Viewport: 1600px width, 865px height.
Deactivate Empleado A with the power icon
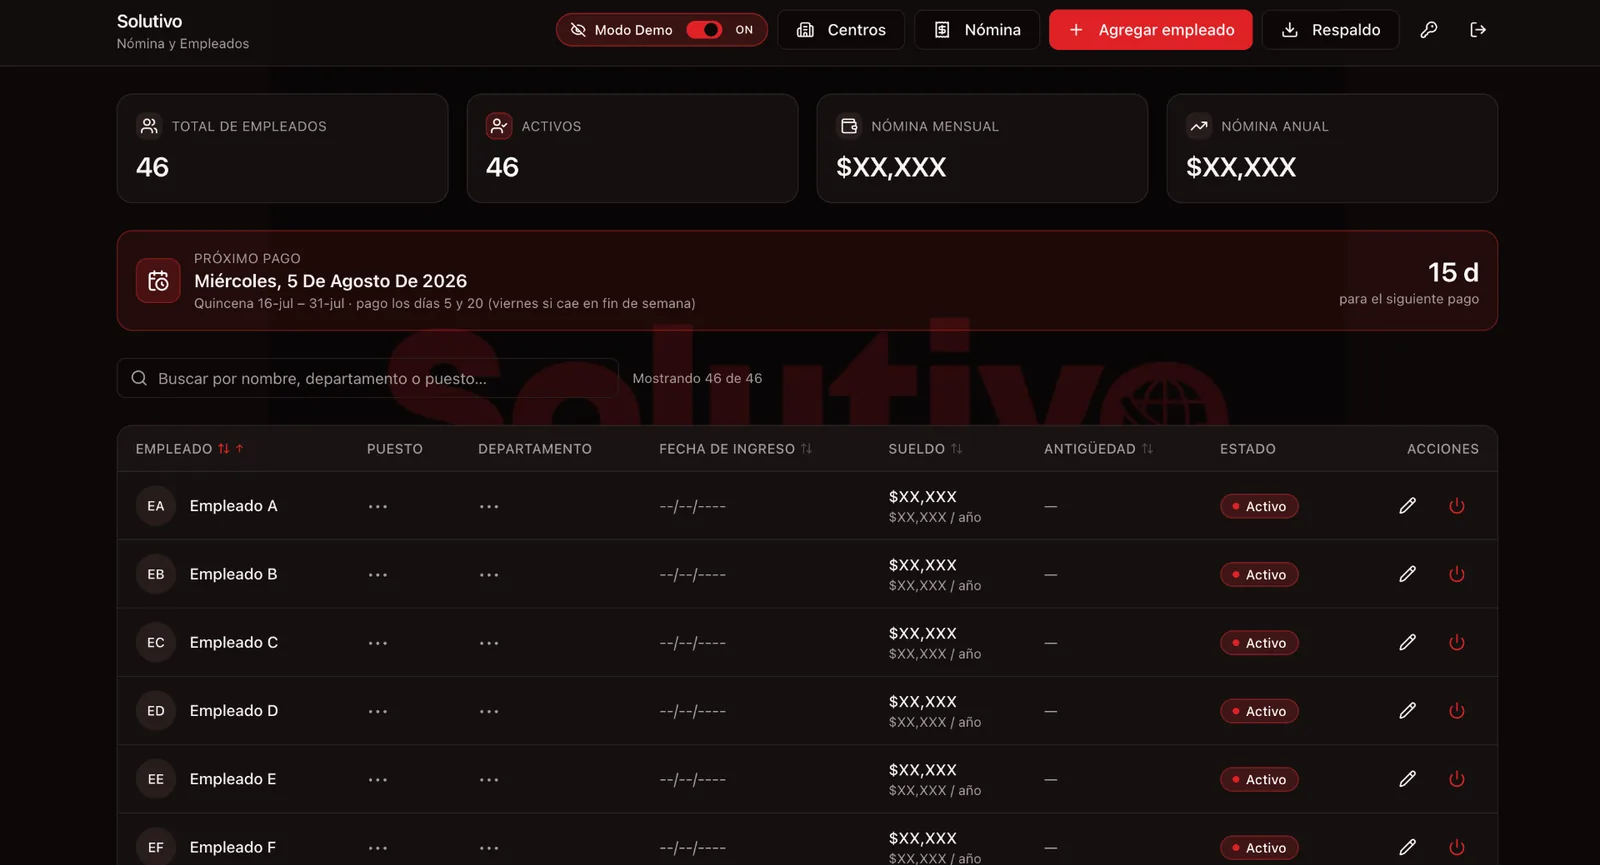[x=1457, y=506]
